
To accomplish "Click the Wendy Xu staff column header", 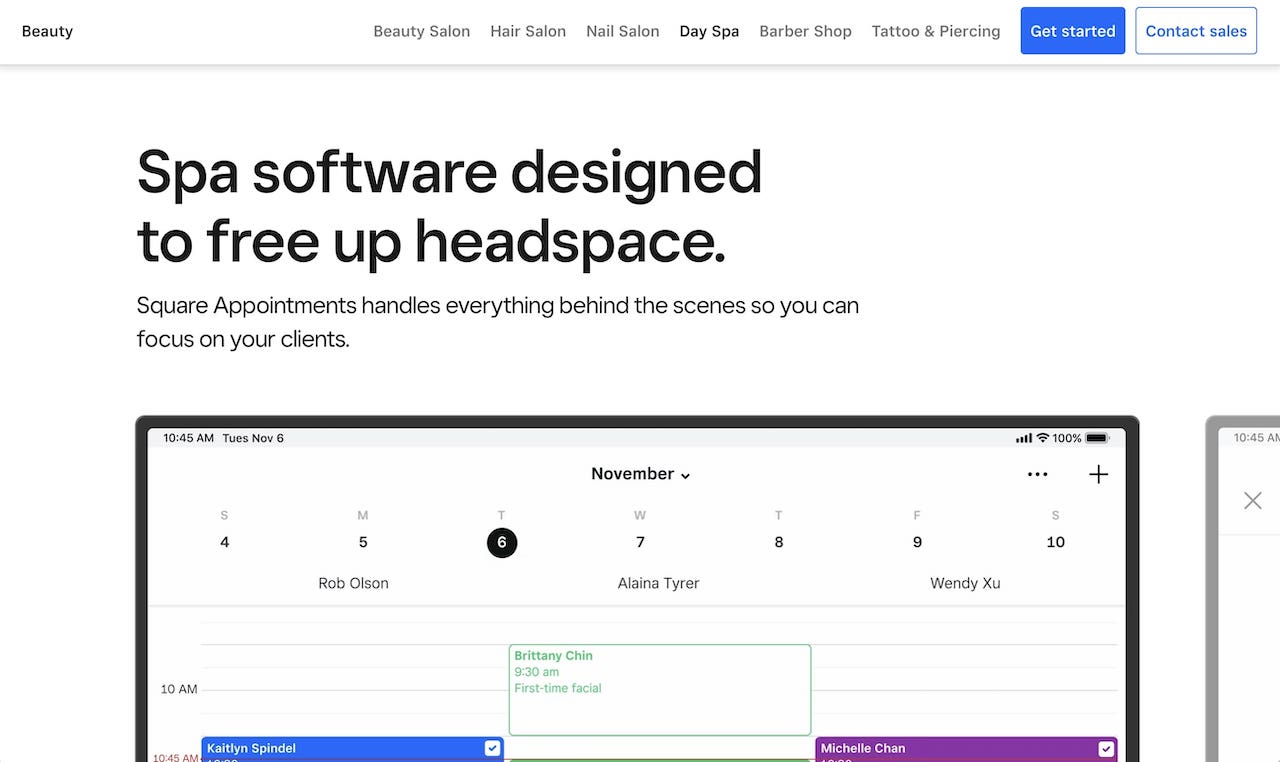I will [965, 583].
